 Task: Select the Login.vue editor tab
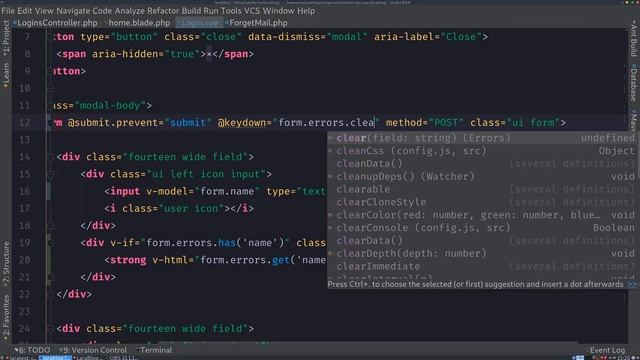click(x=198, y=23)
